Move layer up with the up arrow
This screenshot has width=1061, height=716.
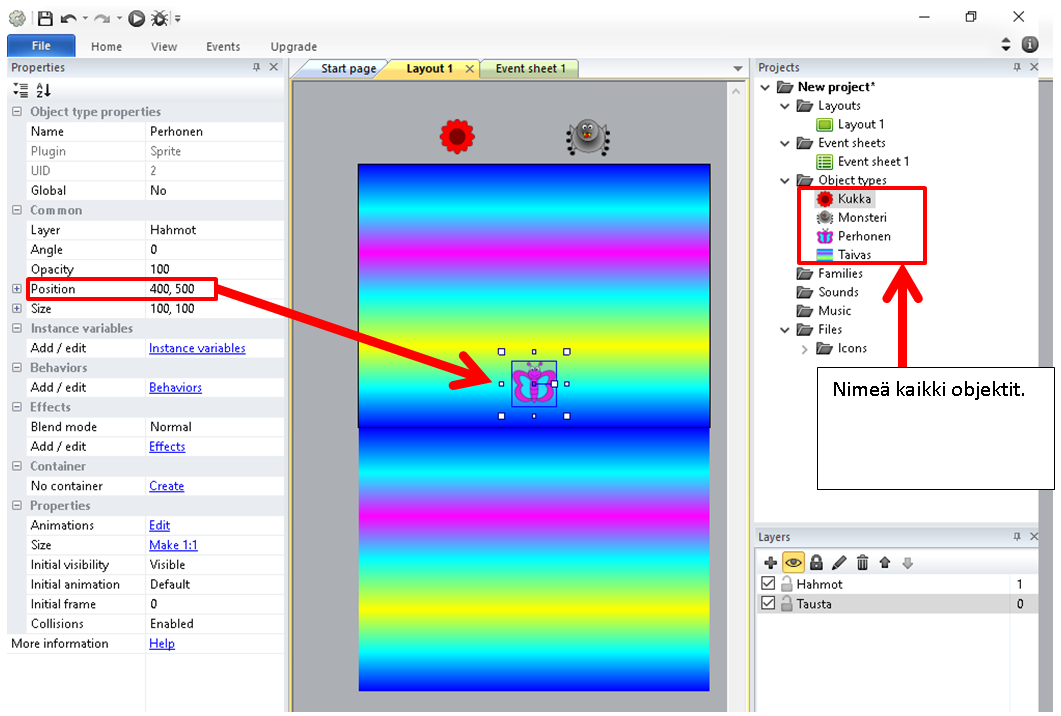click(885, 563)
